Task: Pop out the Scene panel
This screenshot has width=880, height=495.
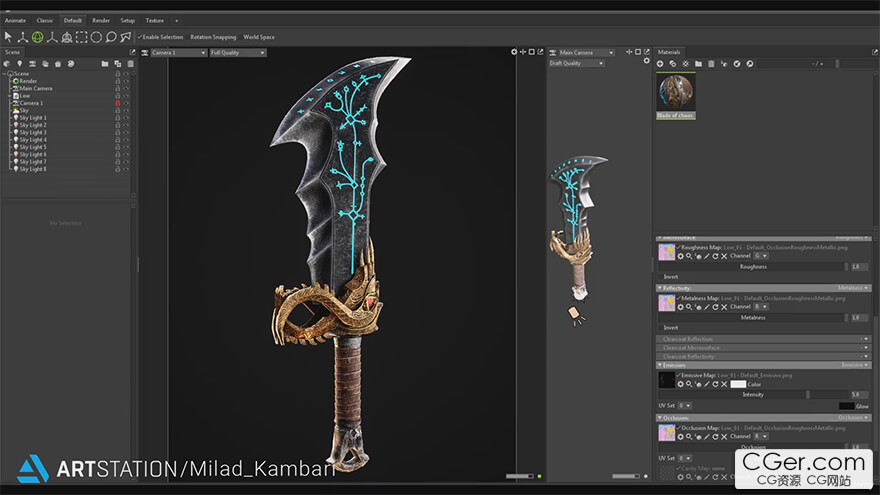Action: (x=132, y=52)
